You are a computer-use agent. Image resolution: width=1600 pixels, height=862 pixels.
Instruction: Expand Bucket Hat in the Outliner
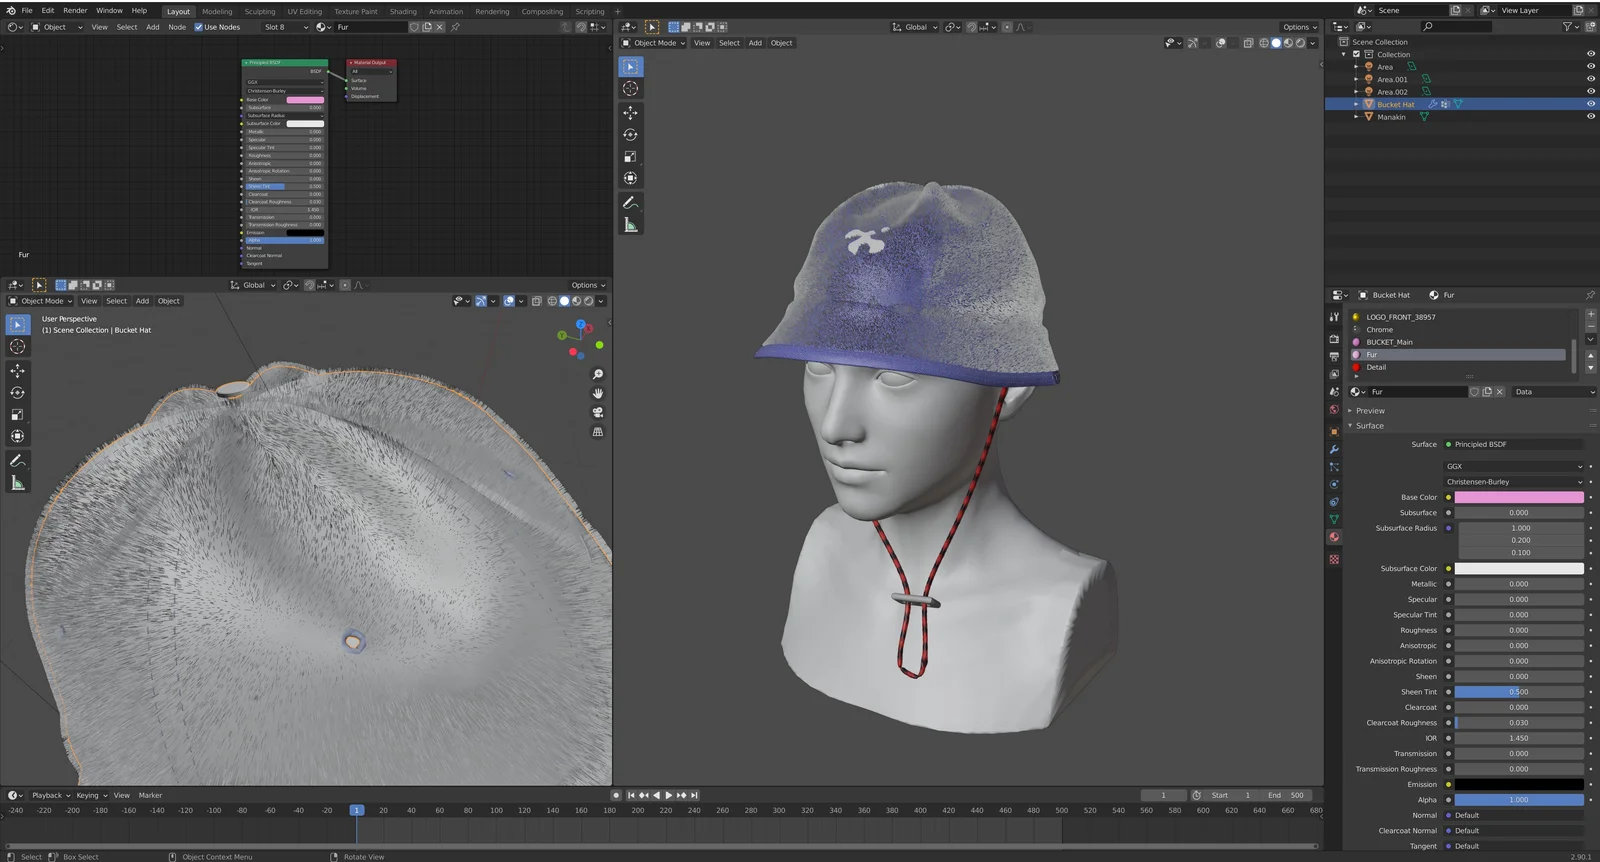(x=1356, y=104)
